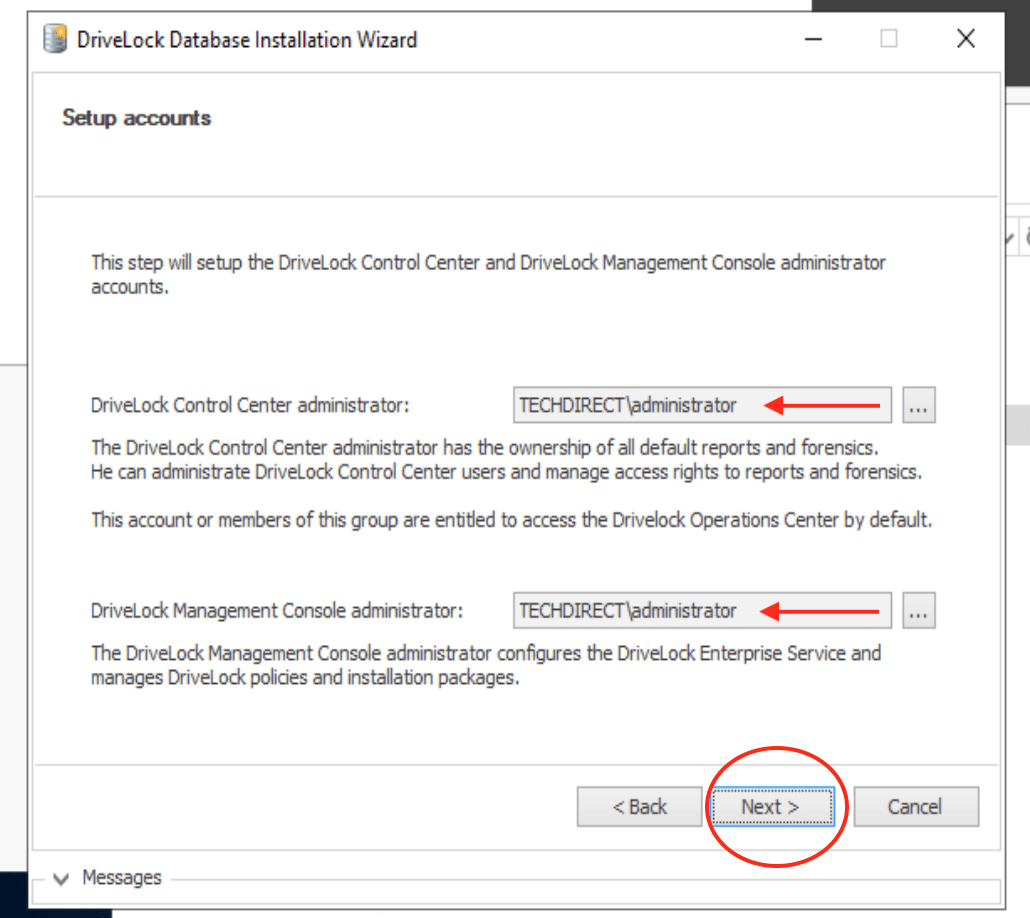Image resolution: width=1030 pixels, height=918 pixels.
Task: Expand the Messages section chevron
Action: coord(62,879)
